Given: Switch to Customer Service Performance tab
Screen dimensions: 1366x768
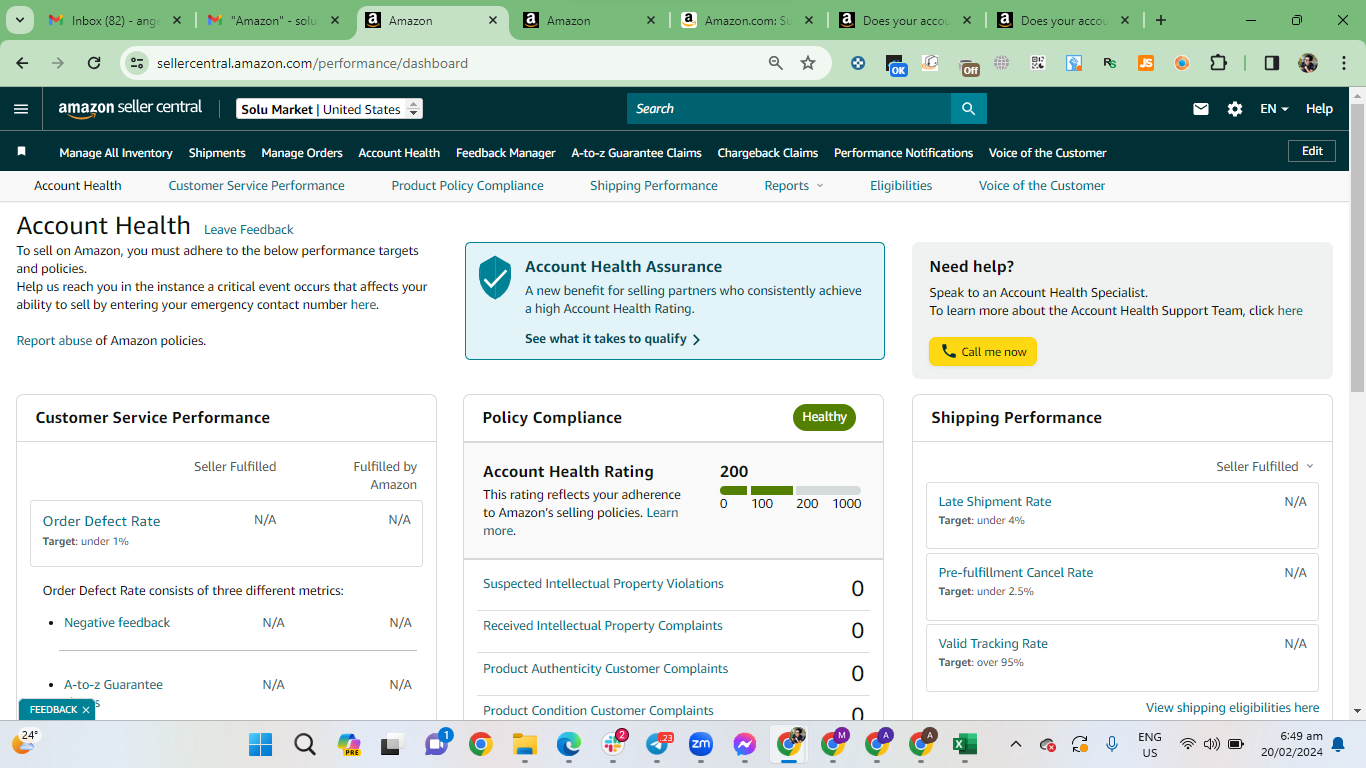Looking at the screenshot, I should pos(257,186).
